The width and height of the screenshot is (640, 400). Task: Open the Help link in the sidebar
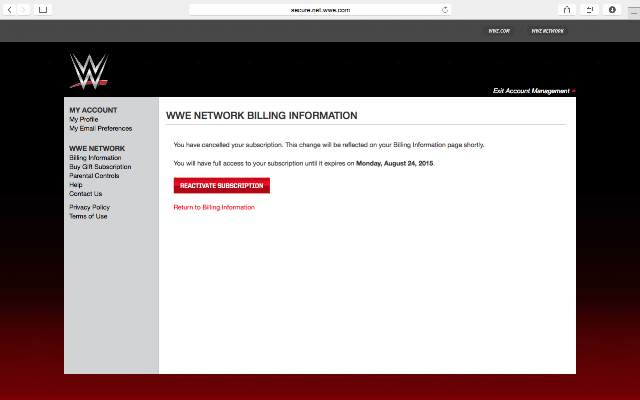[76, 185]
